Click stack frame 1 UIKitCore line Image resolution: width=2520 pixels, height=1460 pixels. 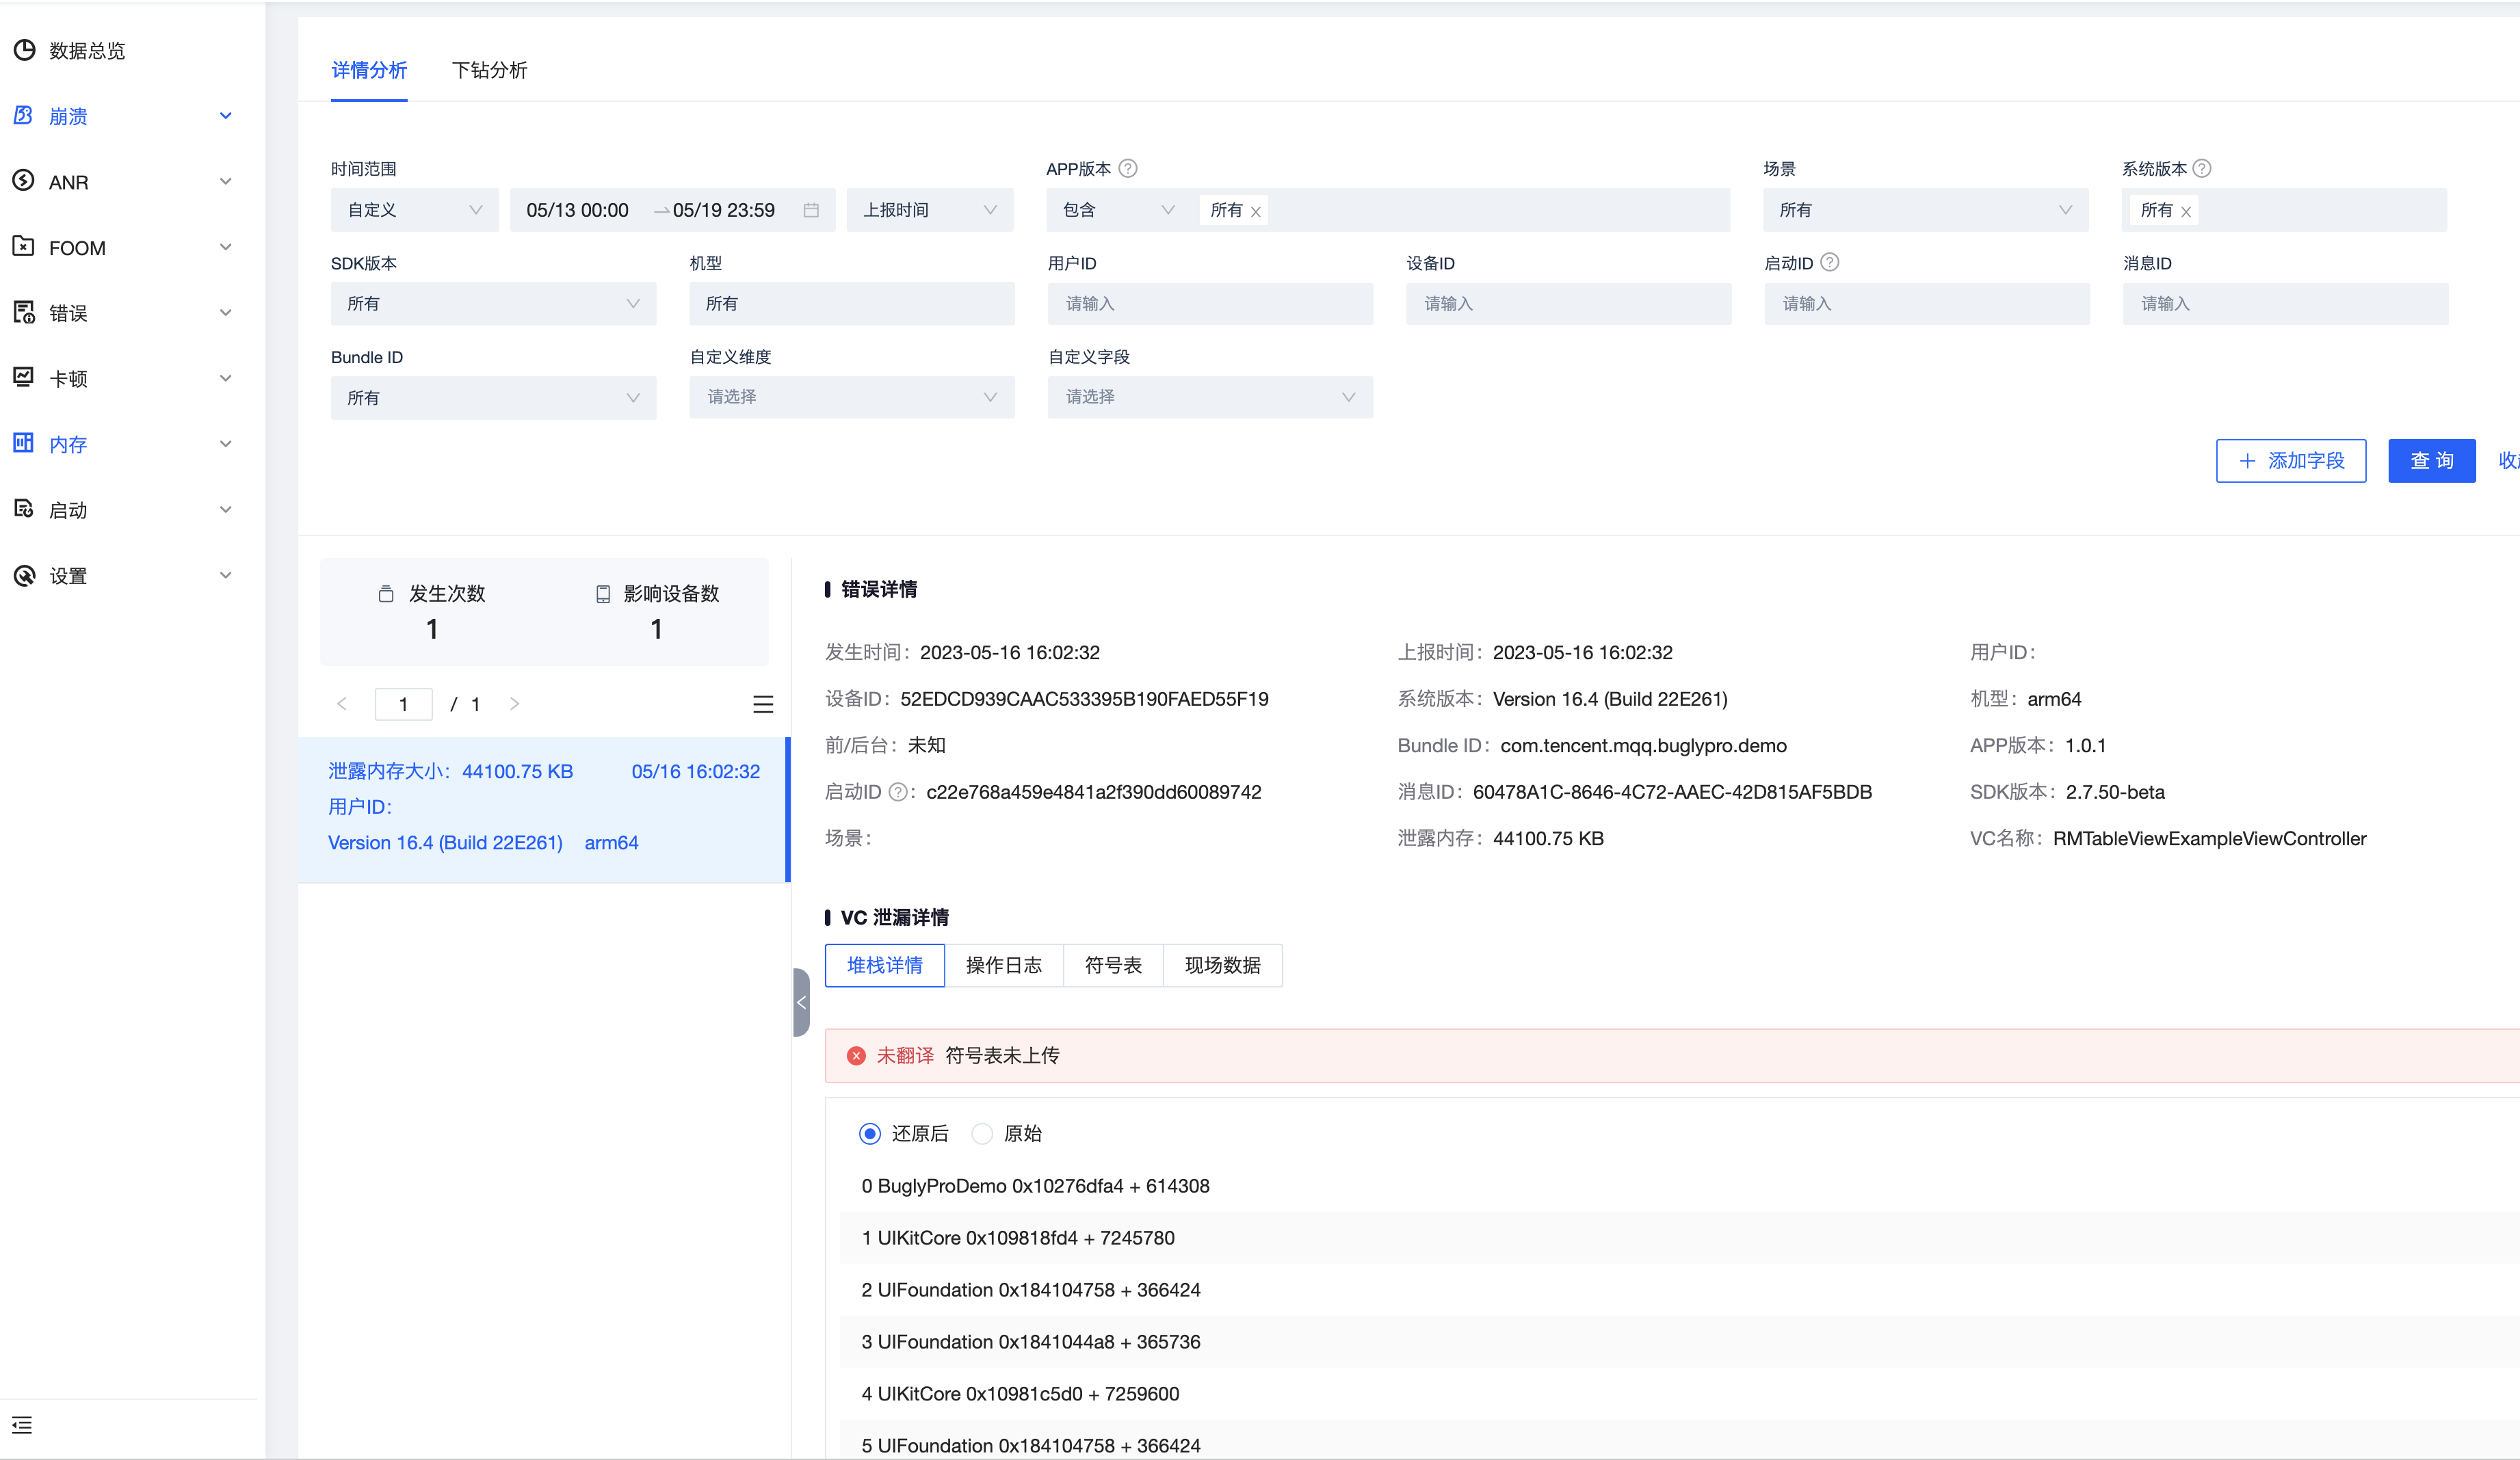click(x=1018, y=1238)
